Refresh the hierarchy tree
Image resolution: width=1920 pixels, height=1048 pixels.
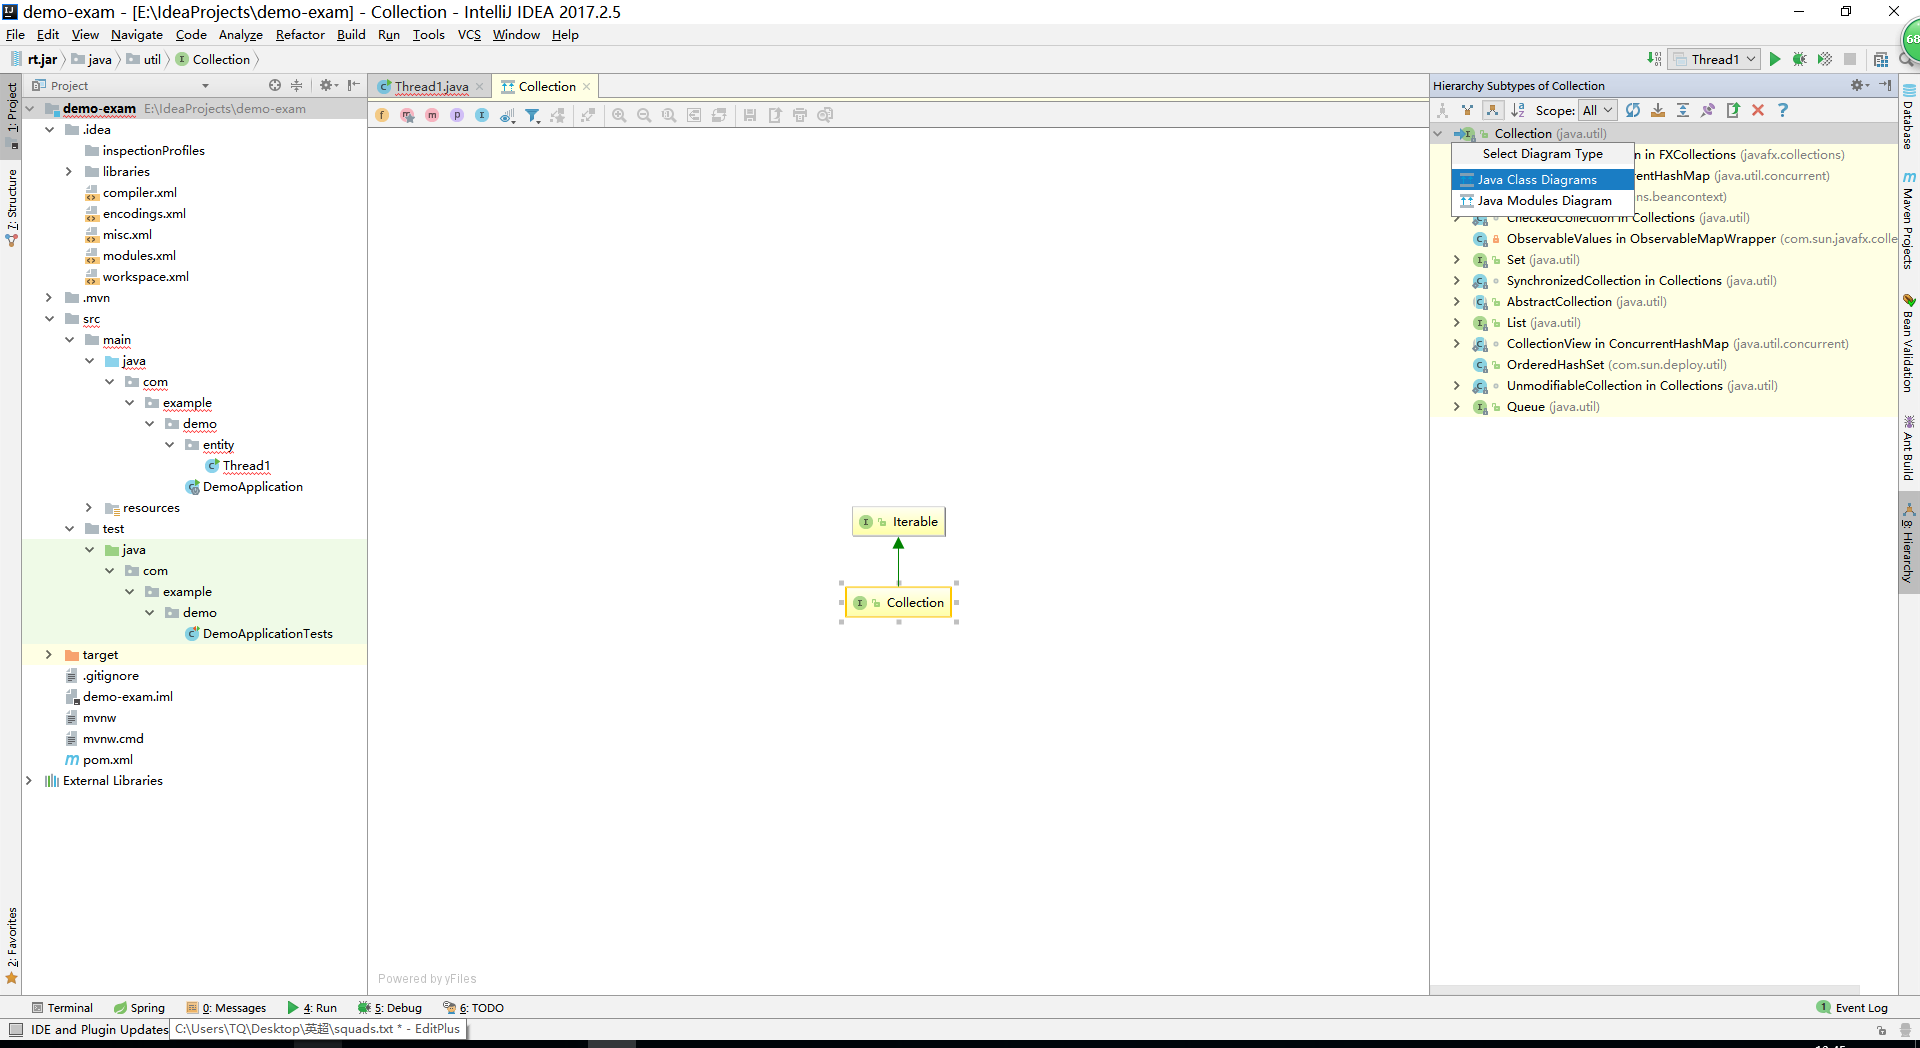click(x=1633, y=110)
